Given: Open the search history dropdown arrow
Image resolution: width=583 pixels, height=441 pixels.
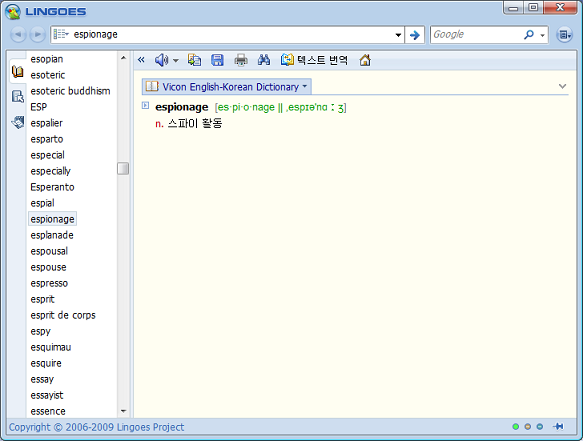Looking at the screenshot, I should (x=398, y=35).
